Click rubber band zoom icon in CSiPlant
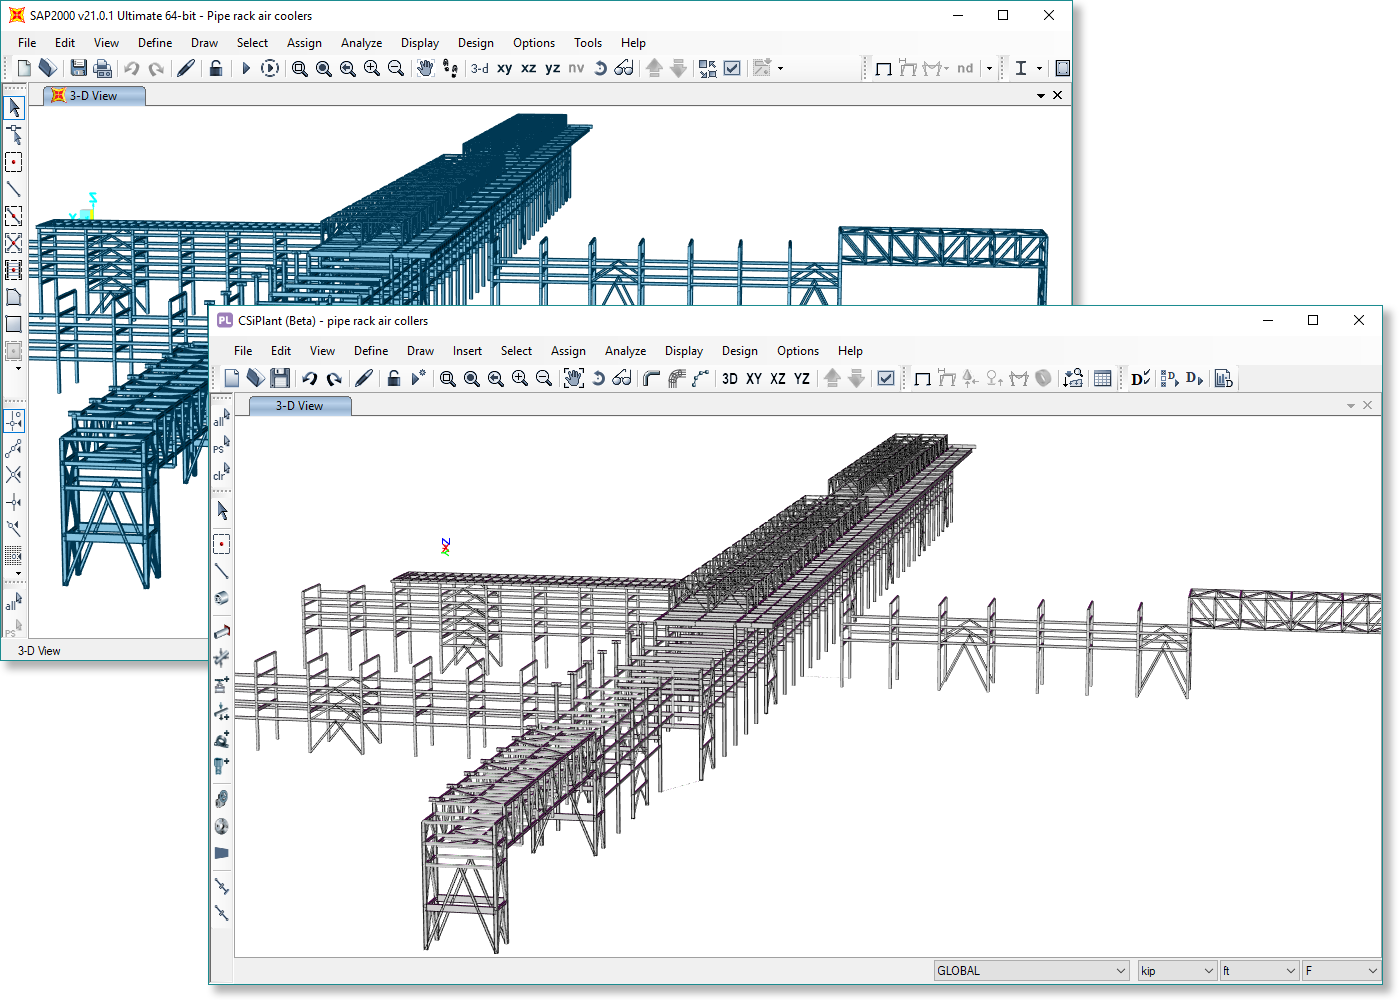Screen dimensions: 1400x1000 tap(448, 378)
